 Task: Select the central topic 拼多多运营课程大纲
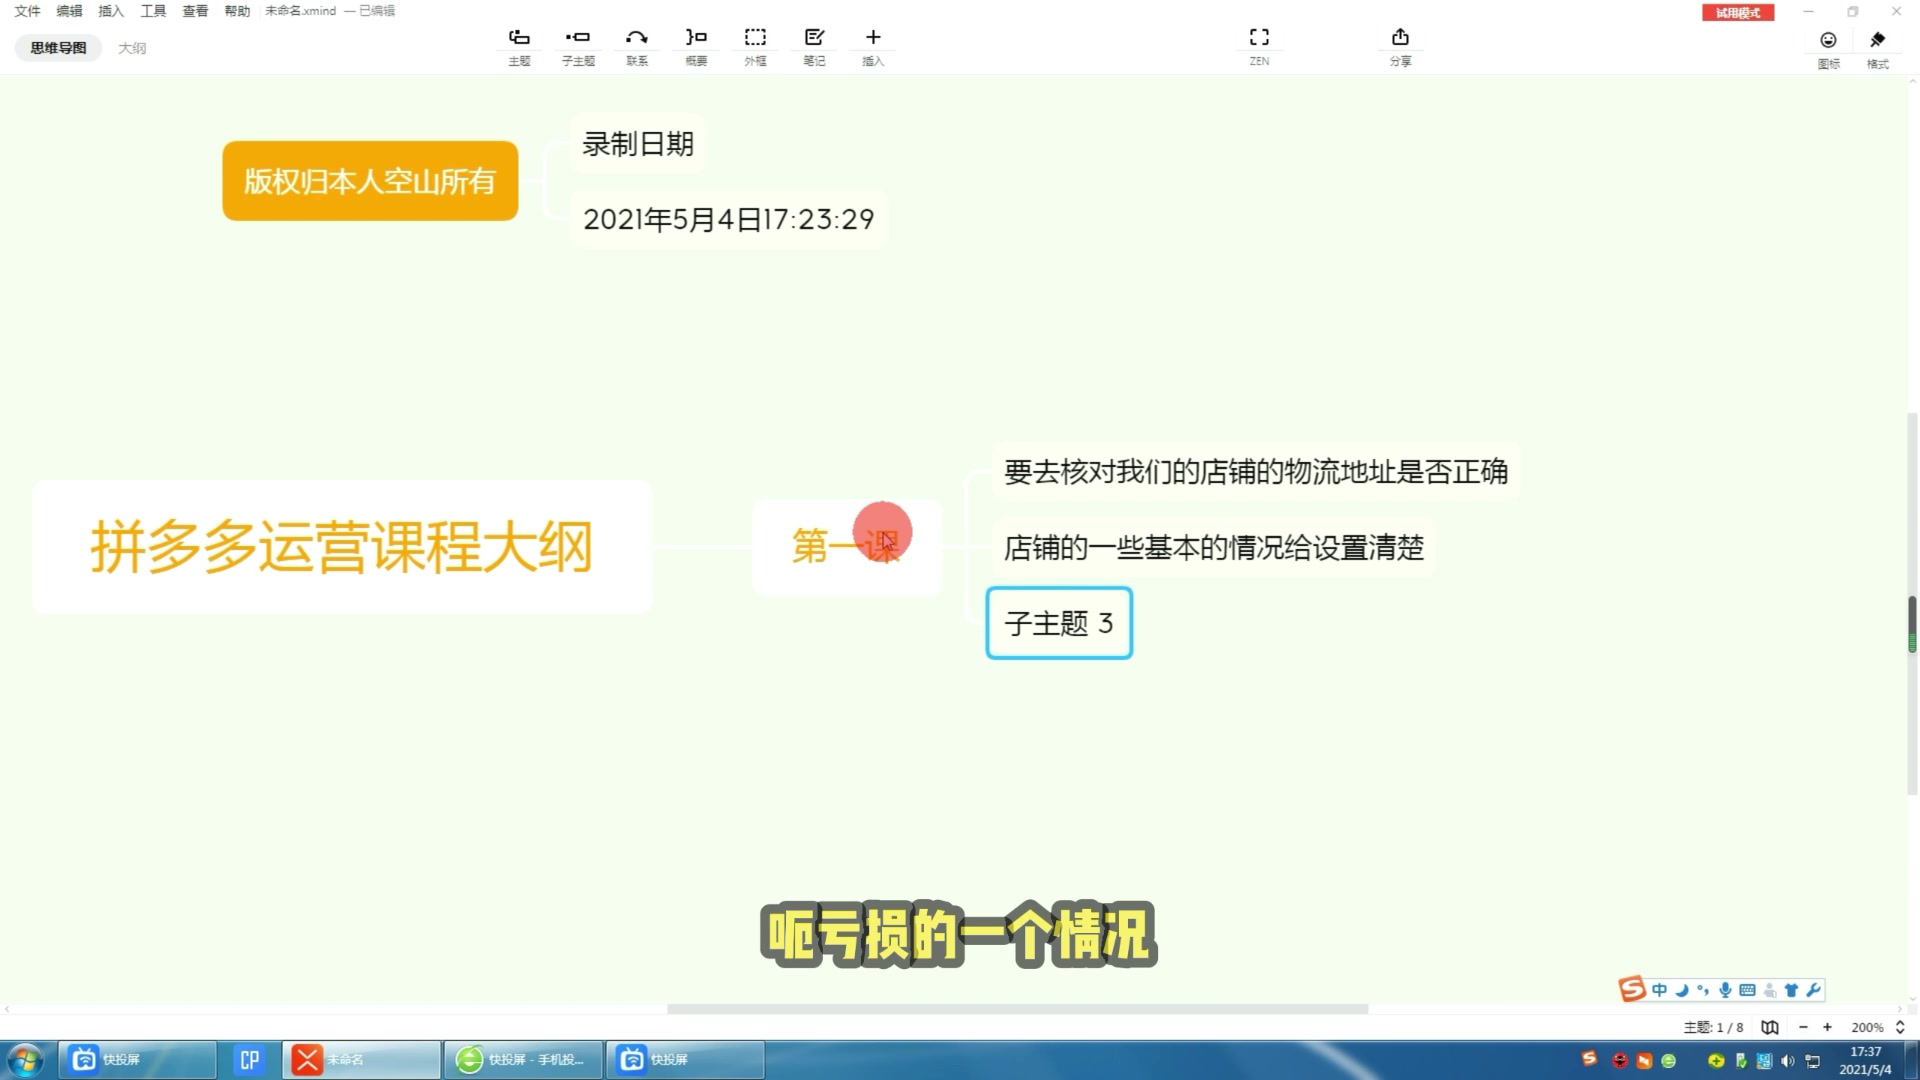click(342, 546)
